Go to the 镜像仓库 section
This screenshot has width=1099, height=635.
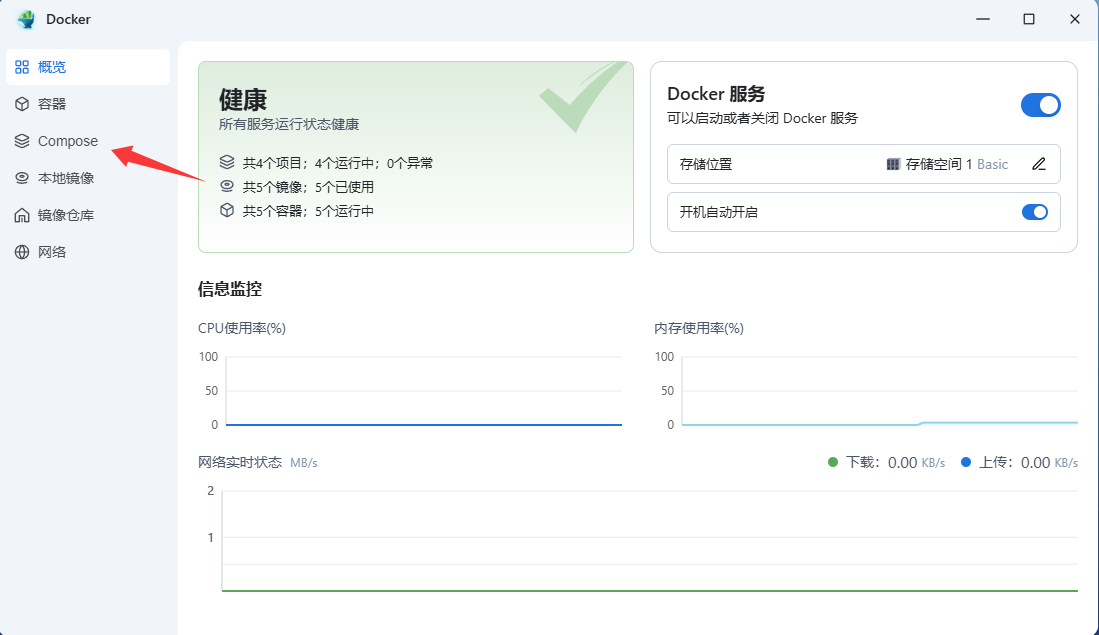66,215
